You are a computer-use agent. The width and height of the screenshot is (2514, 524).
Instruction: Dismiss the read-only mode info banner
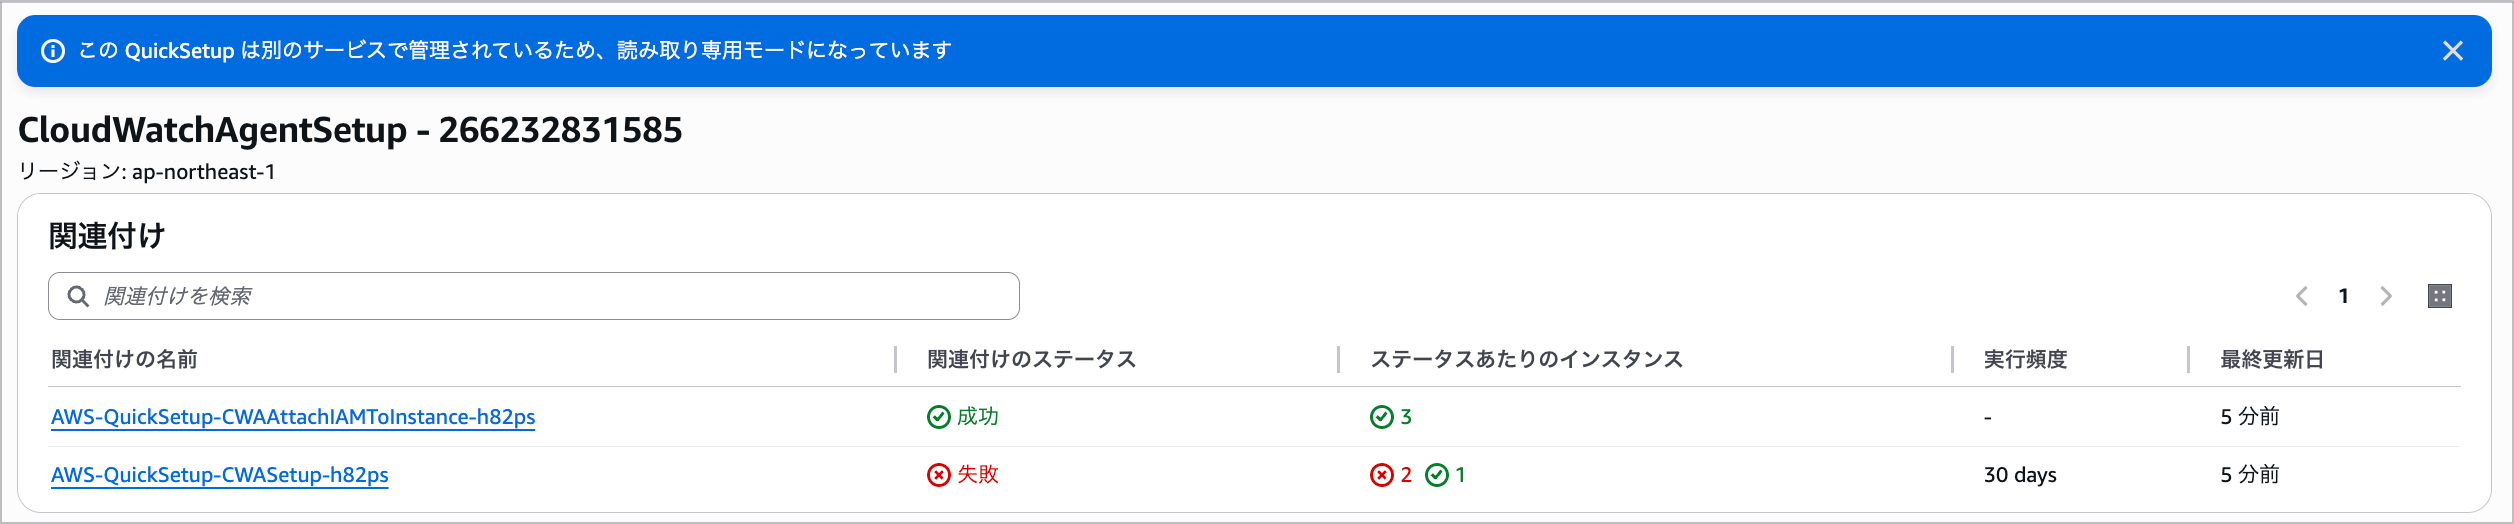pos(2452,51)
